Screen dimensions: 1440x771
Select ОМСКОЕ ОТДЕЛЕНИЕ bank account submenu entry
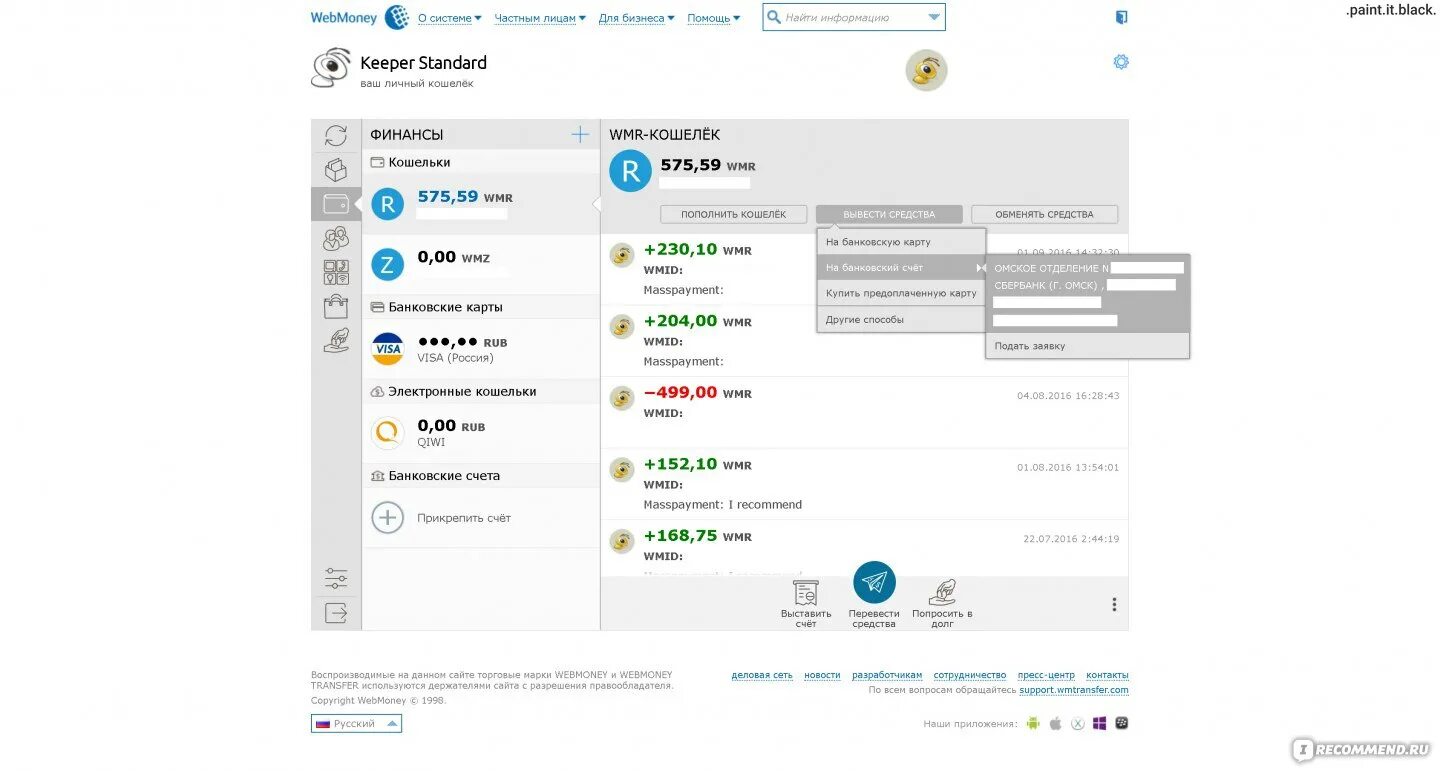point(1088,294)
